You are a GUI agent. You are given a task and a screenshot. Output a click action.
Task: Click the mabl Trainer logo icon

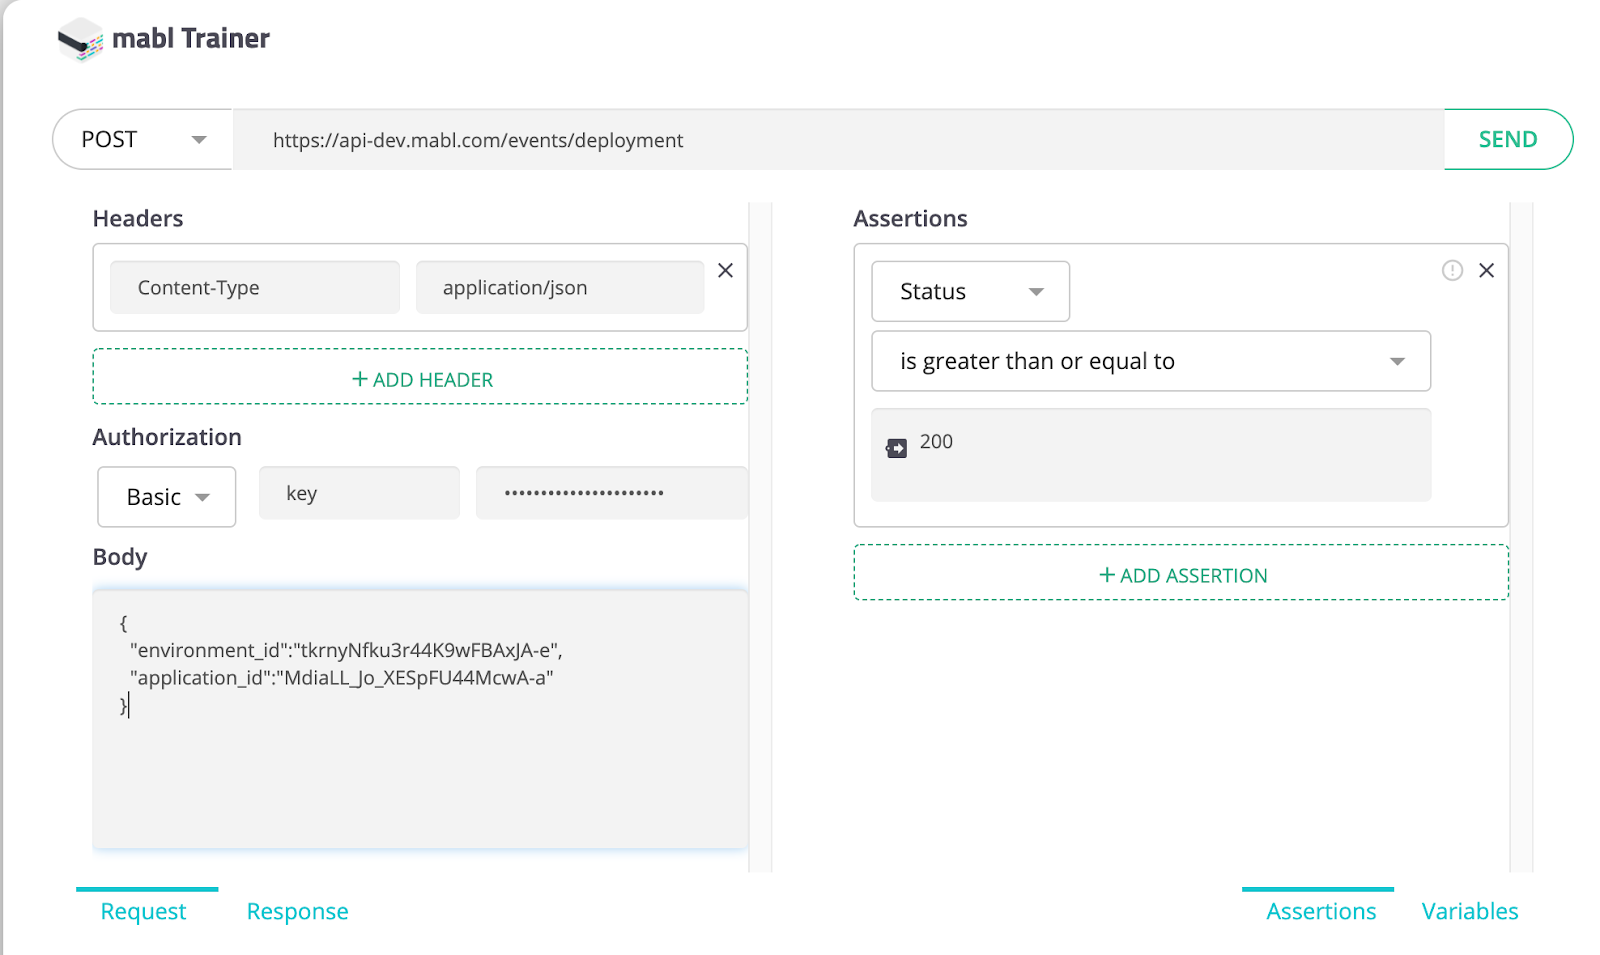(x=80, y=40)
